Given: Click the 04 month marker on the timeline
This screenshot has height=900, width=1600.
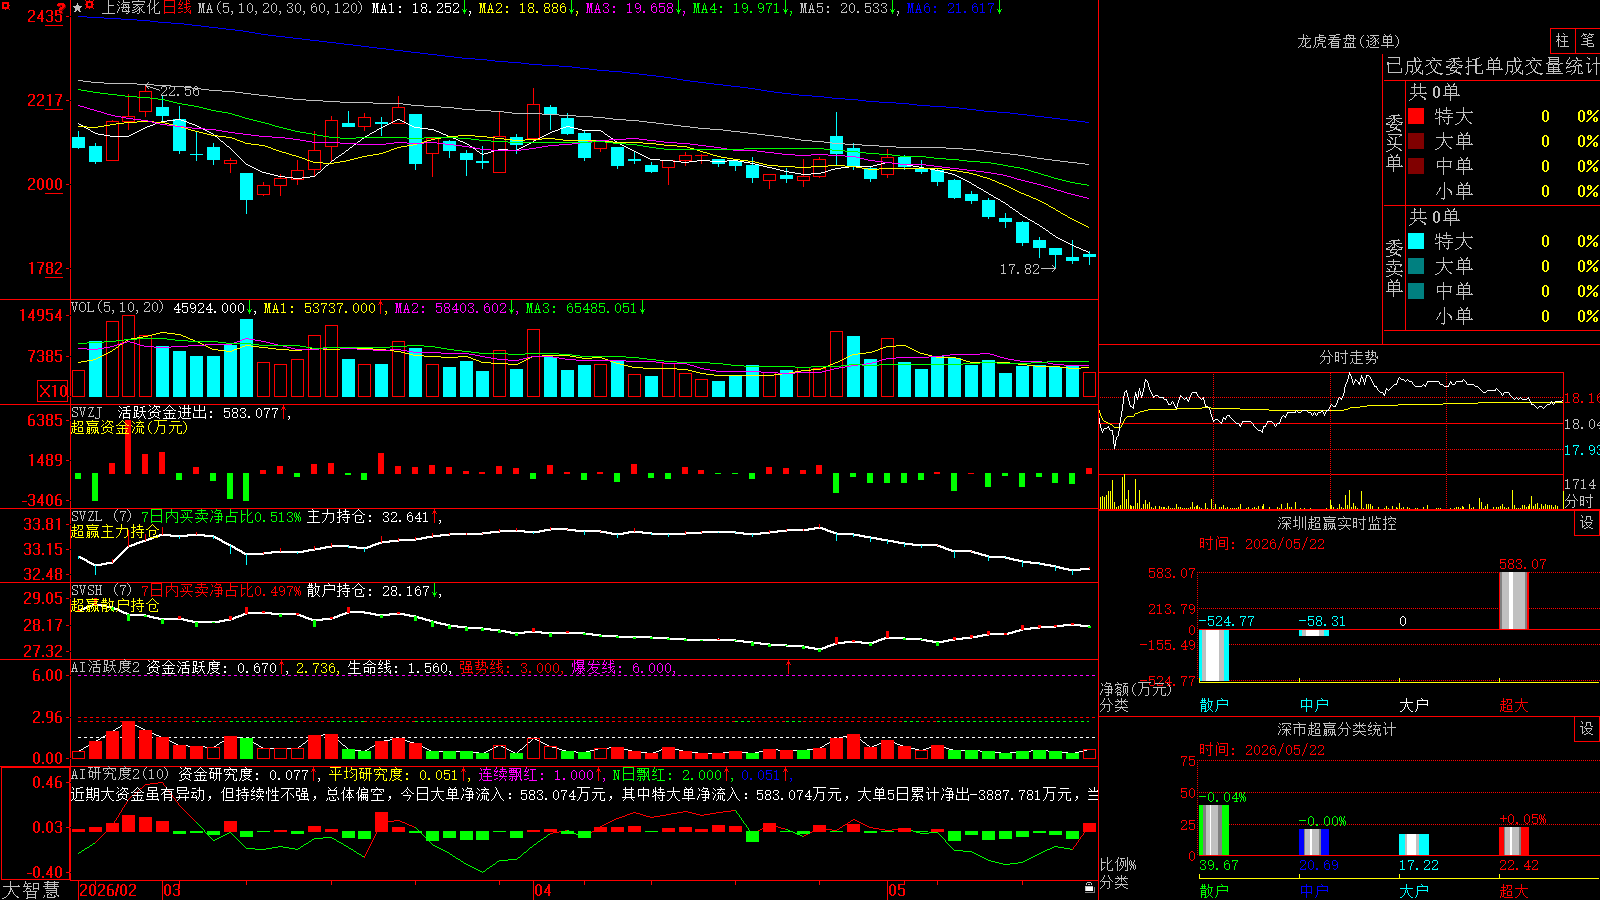Looking at the screenshot, I should (x=543, y=890).
